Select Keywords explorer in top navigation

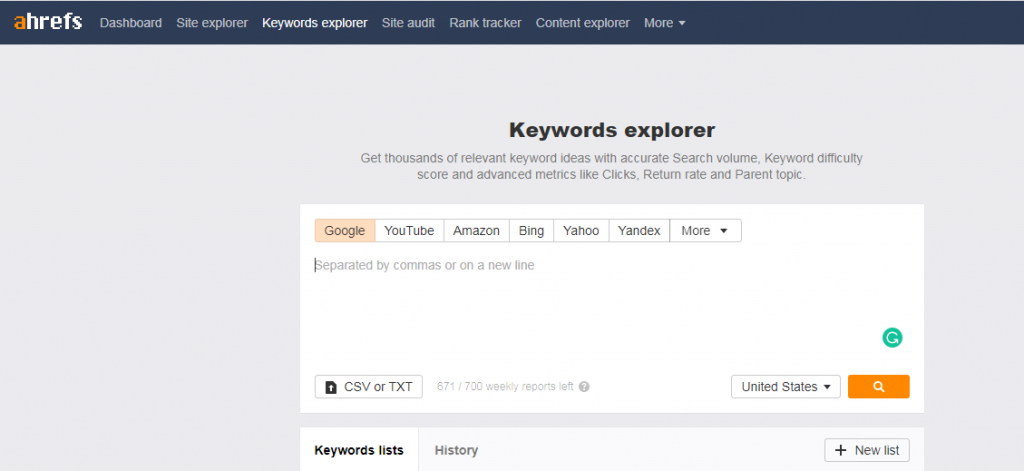315,23
